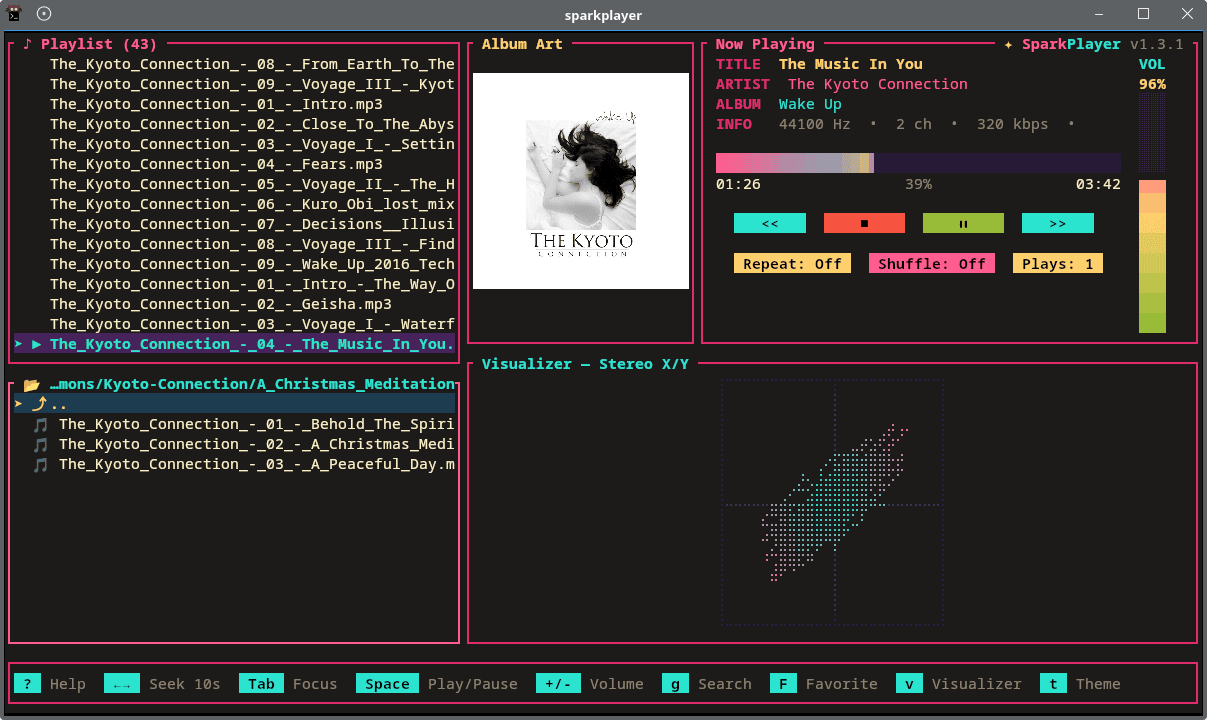The height and width of the screenshot is (720, 1207).
Task: Click the A_Christmas_Meditation folder path
Action: click(x=252, y=384)
